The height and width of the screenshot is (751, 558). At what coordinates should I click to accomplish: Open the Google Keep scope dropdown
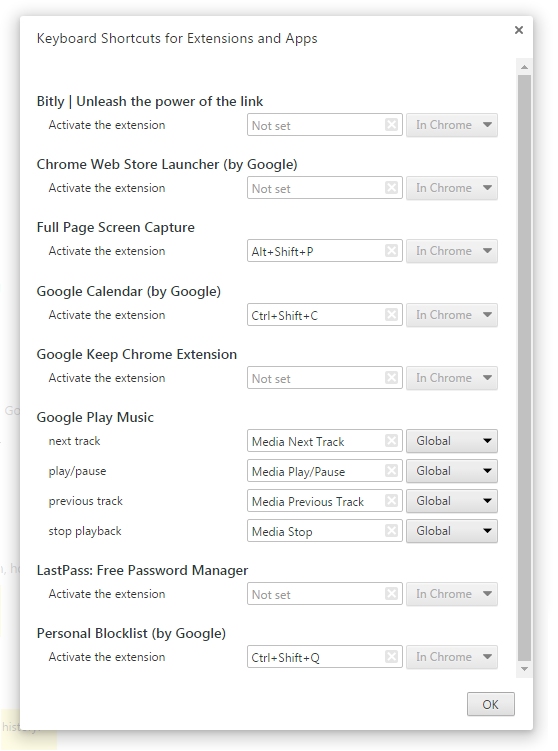452,378
